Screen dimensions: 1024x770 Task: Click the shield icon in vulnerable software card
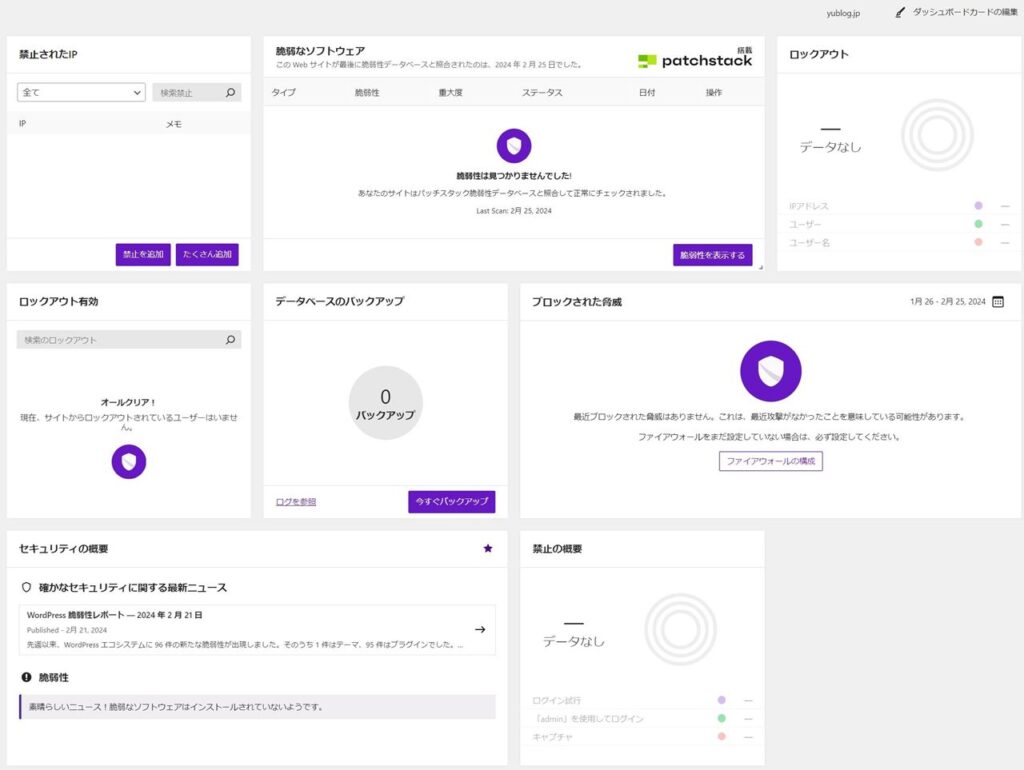514,146
